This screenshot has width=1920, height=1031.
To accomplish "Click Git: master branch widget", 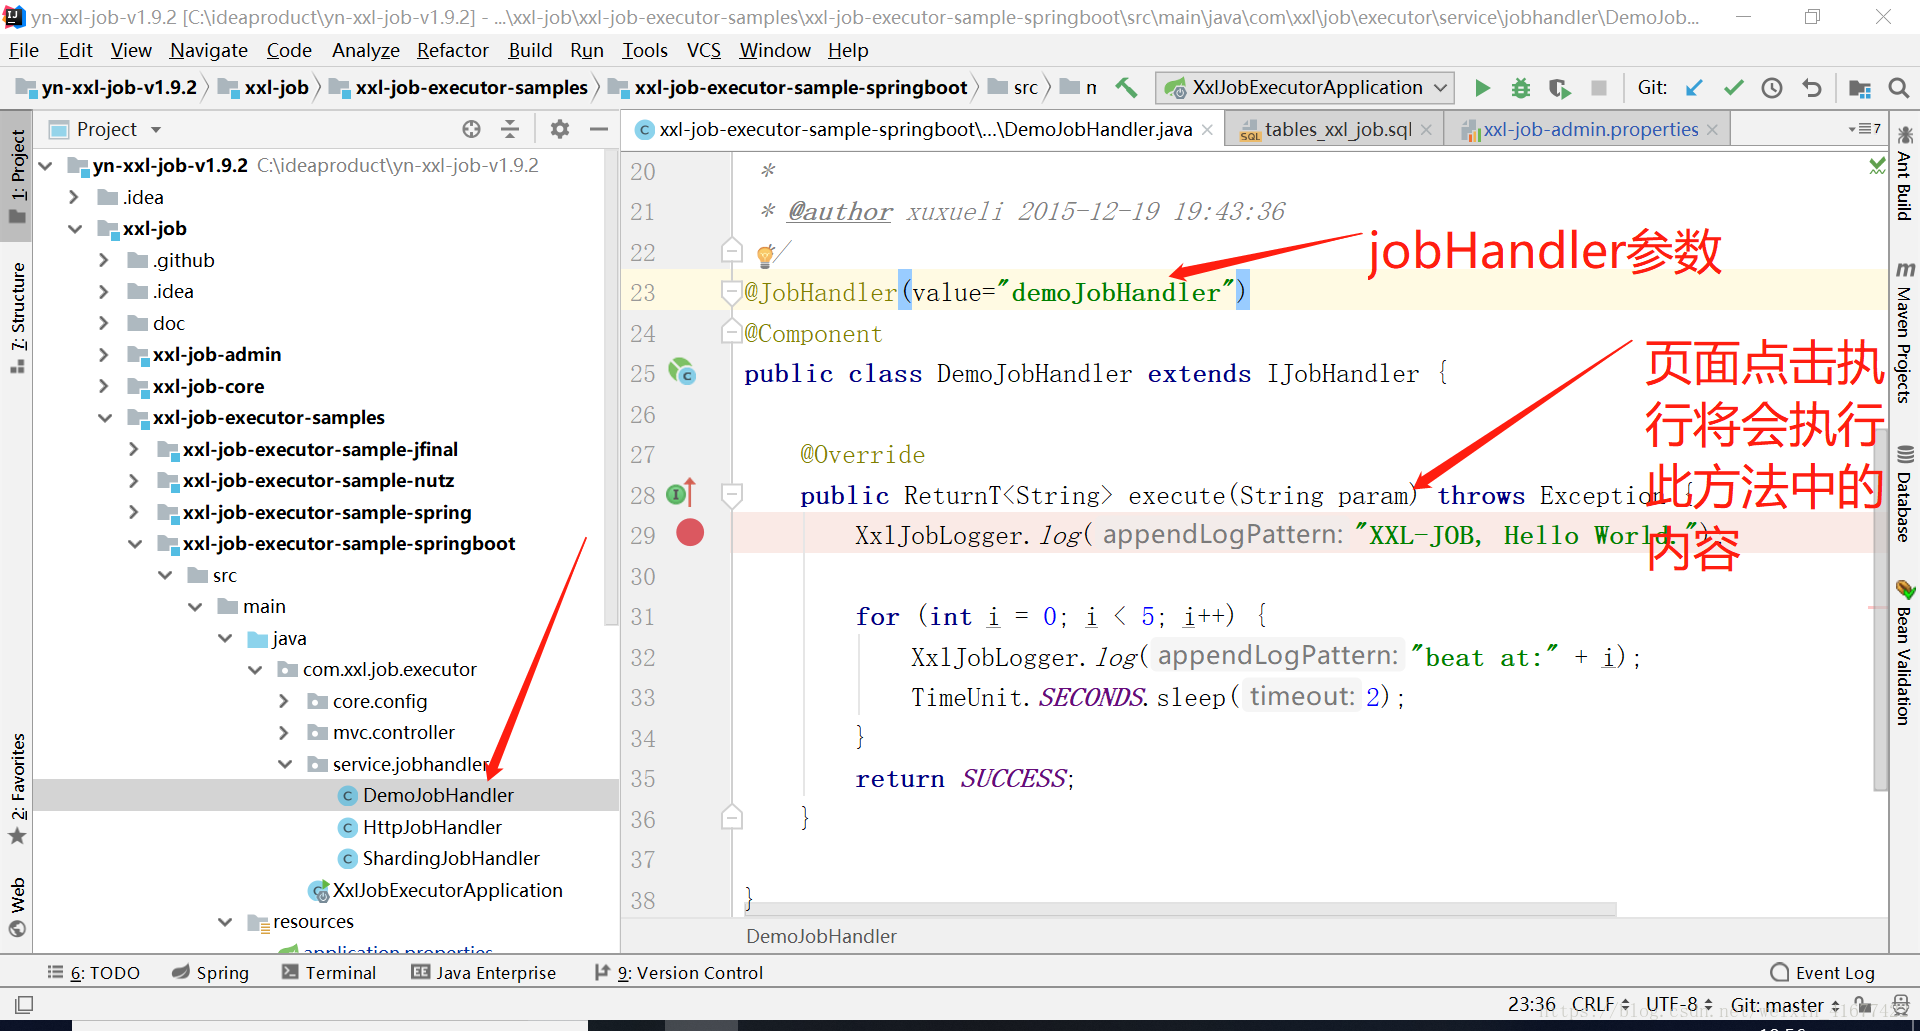I will coord(1784,1004).
